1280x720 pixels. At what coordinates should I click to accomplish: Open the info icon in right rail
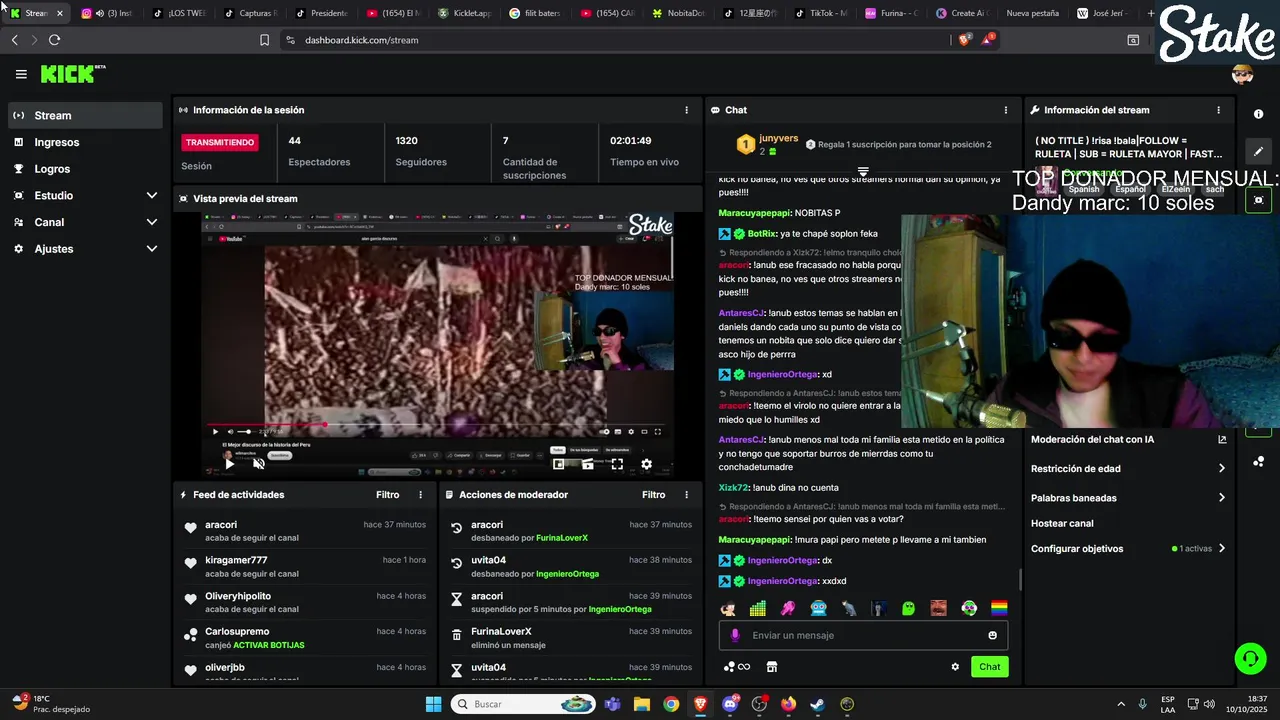point(1258,114)
